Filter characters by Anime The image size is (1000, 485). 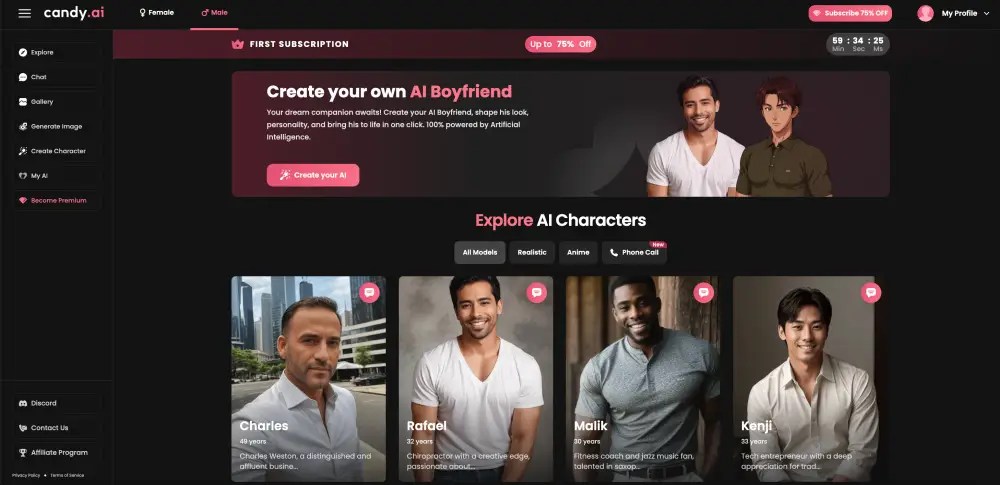click(578, 252)
